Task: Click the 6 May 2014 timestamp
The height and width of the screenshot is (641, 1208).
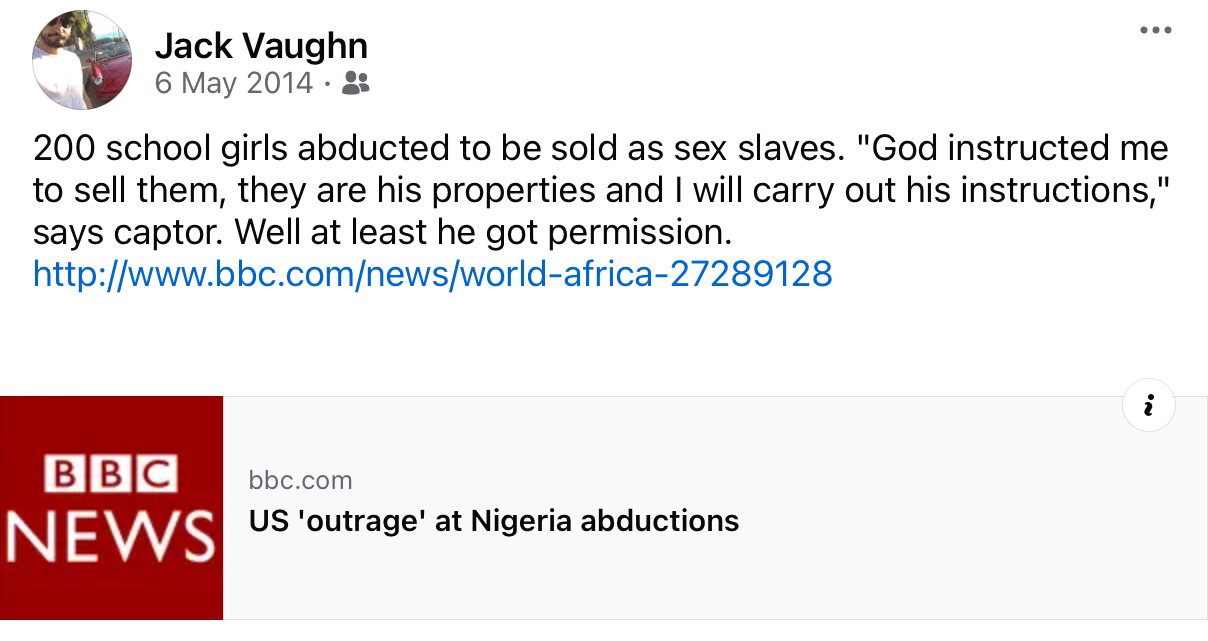Action: 234,83
